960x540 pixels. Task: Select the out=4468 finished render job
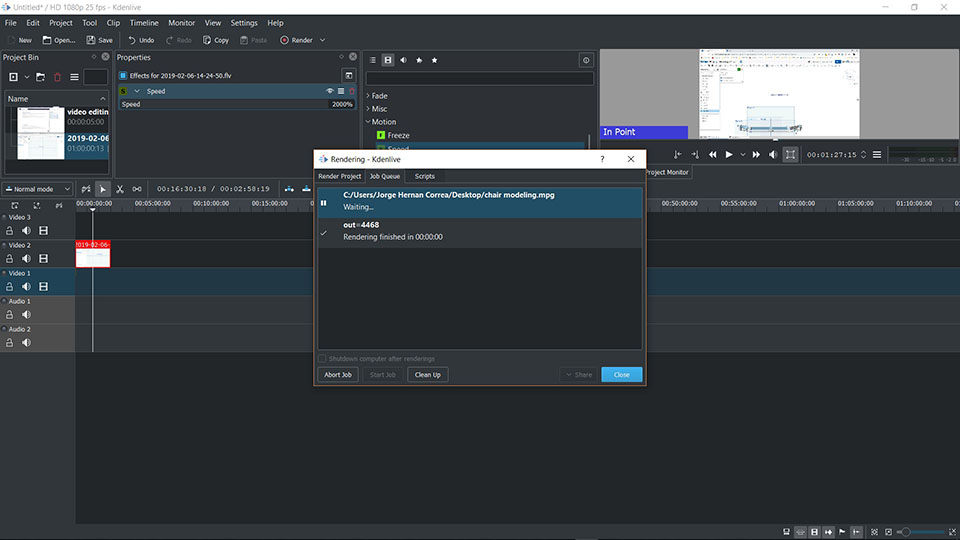(x=480, y=232)
